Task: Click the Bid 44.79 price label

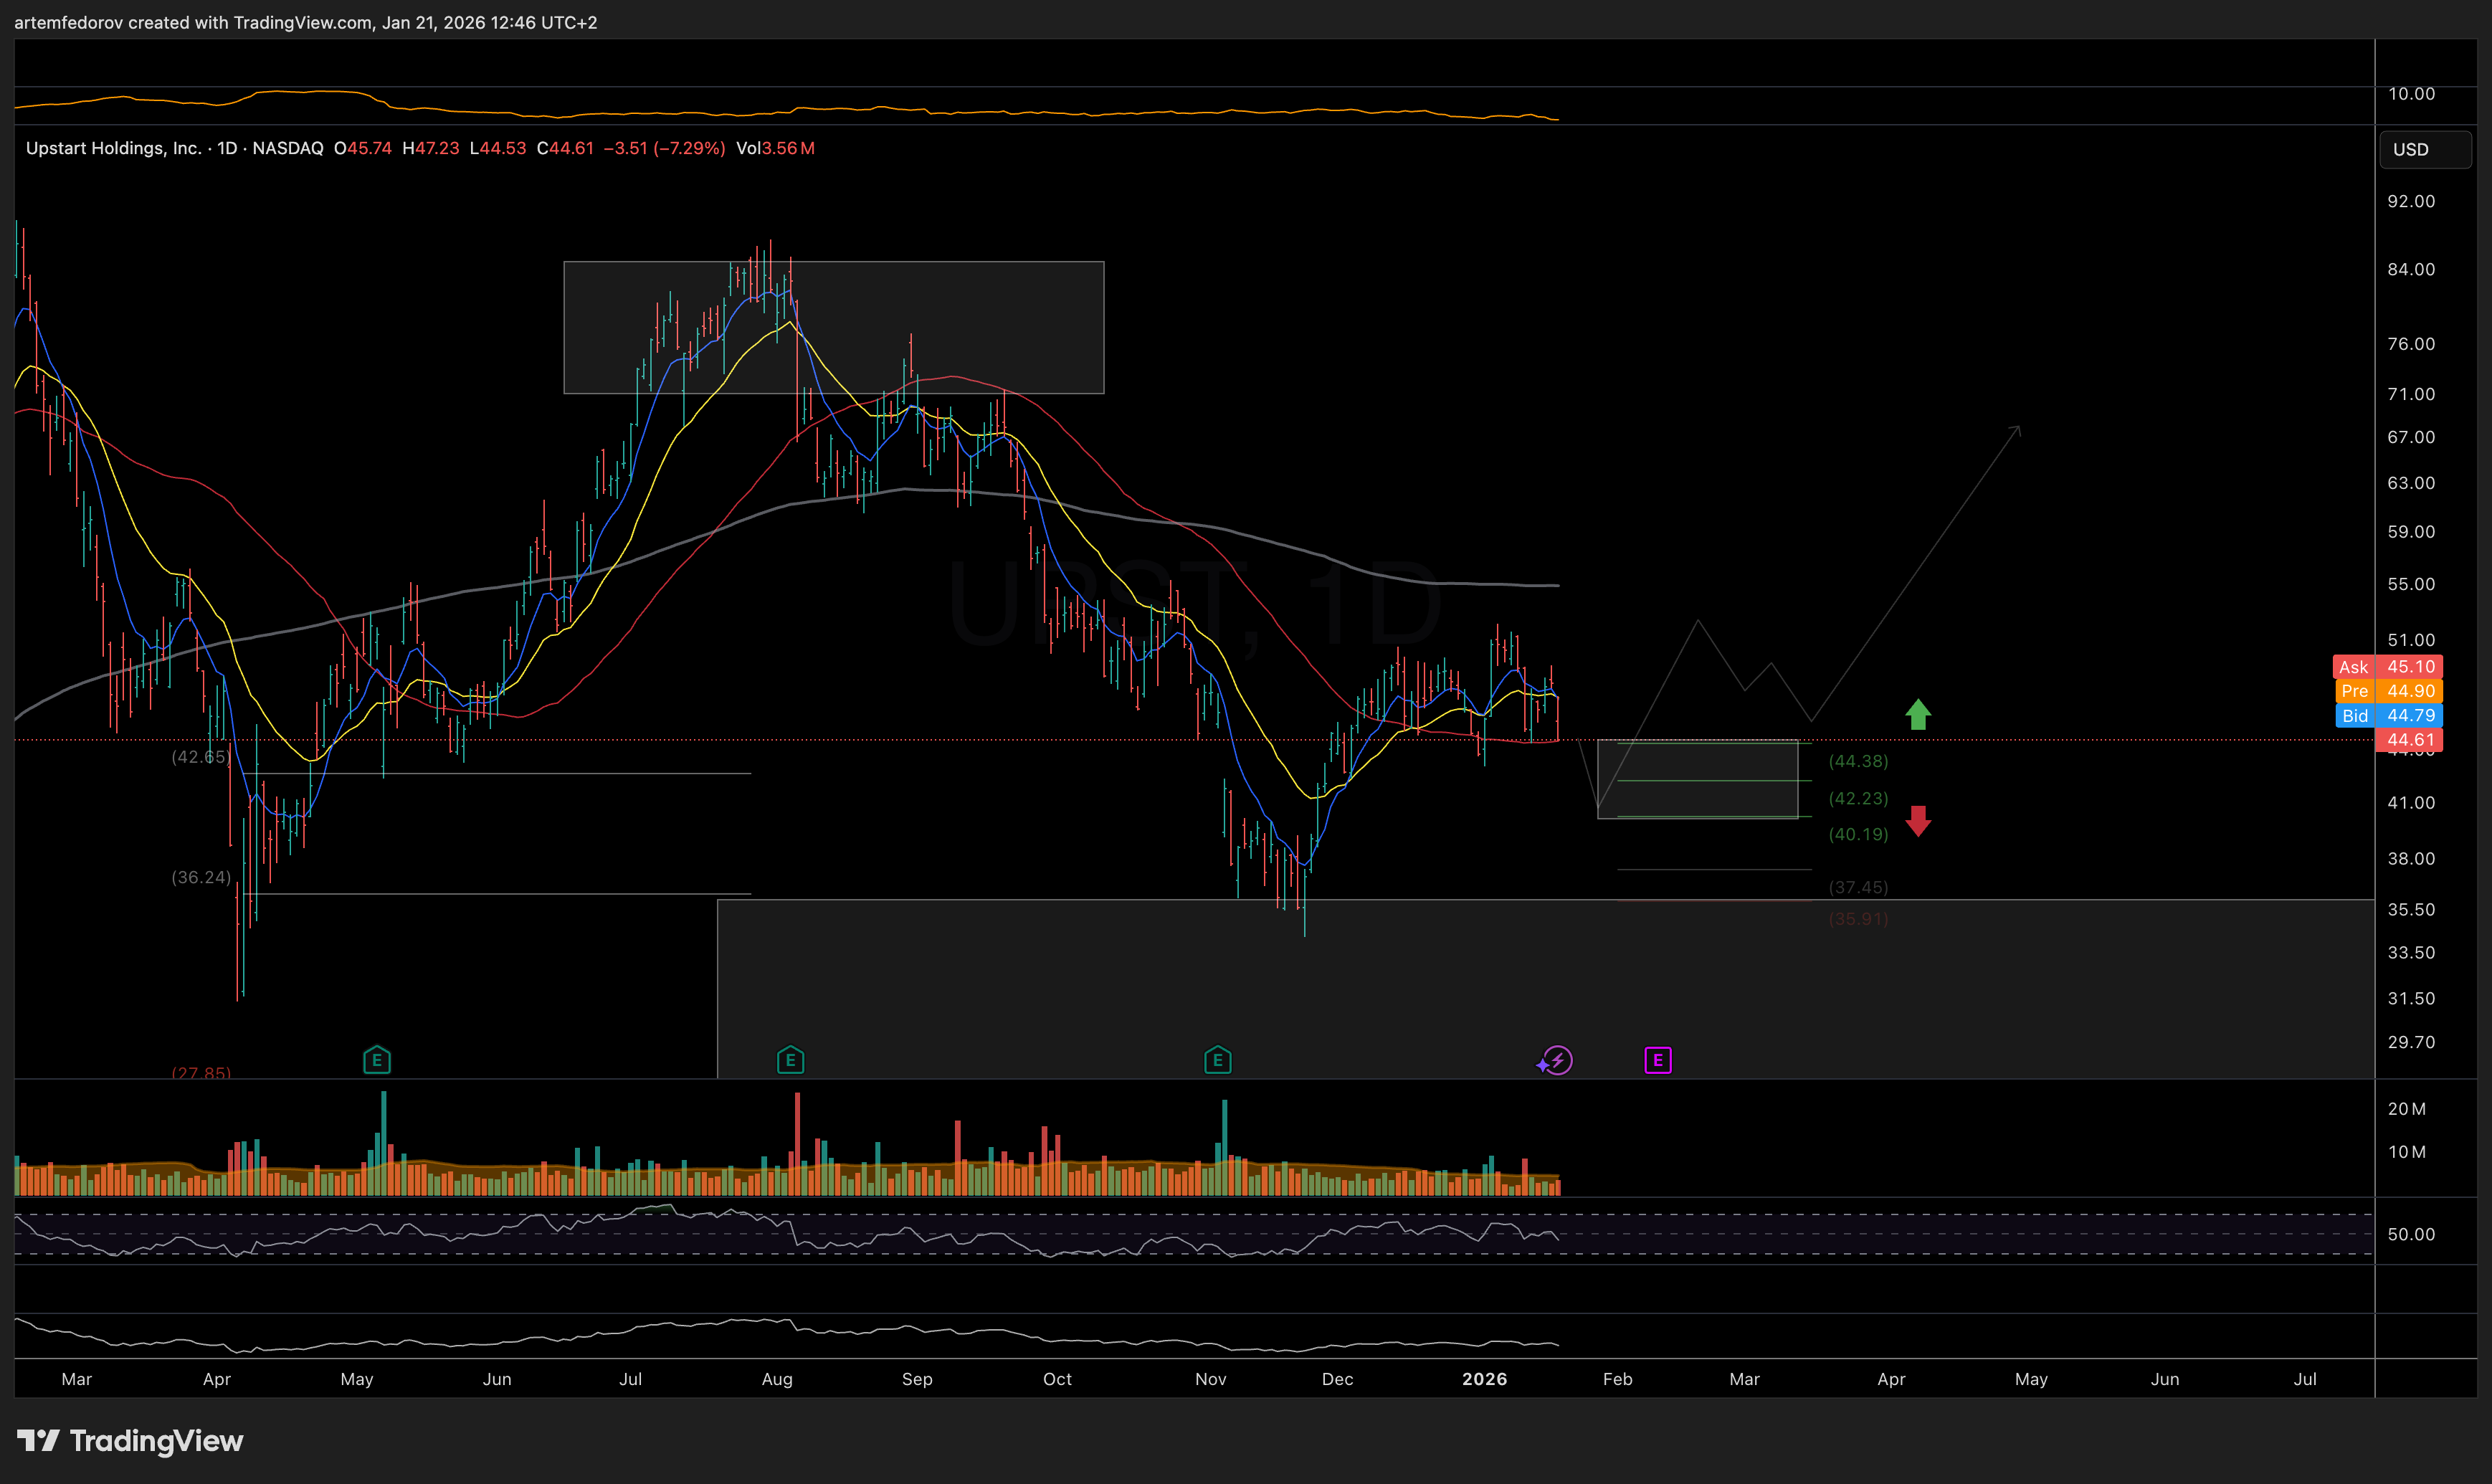Action: (x=2388, y=715)
